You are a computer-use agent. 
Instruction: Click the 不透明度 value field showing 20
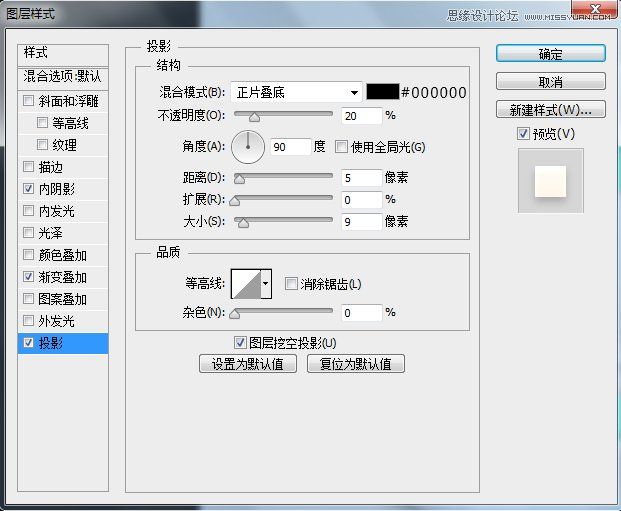tap(362, 116)
